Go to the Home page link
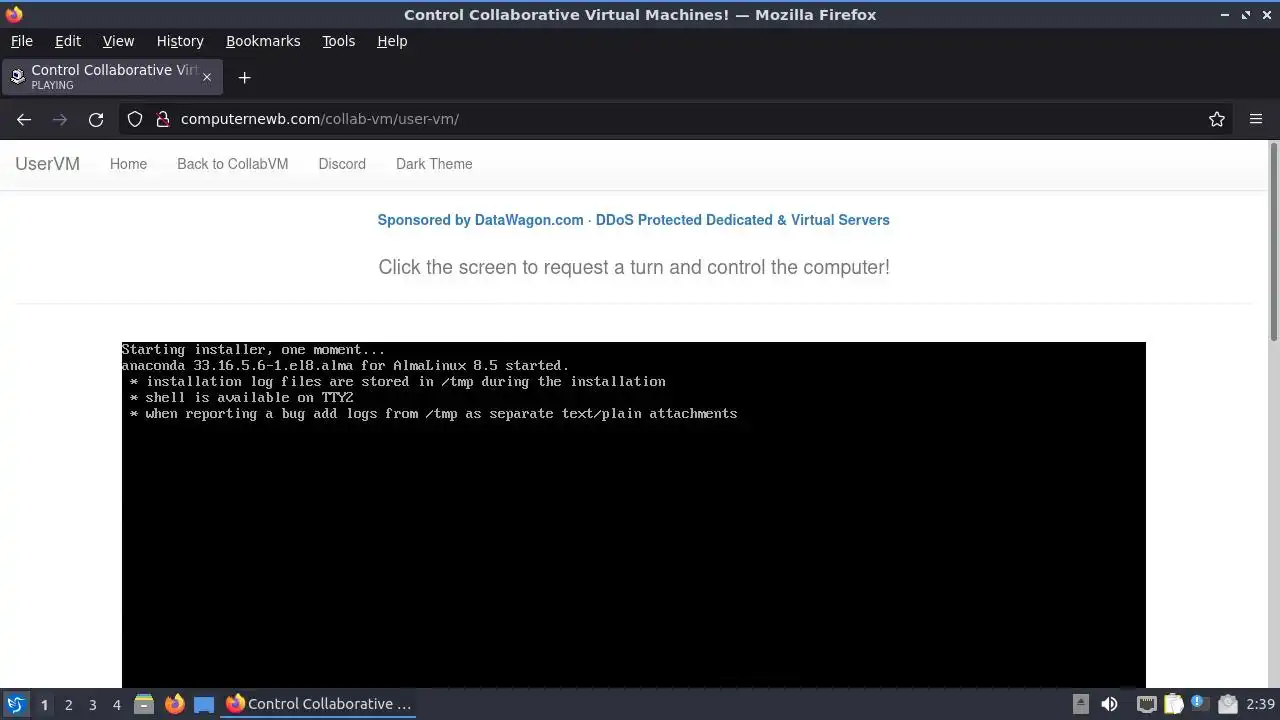The image size is (1280, 720). click(x=128, y=164)
